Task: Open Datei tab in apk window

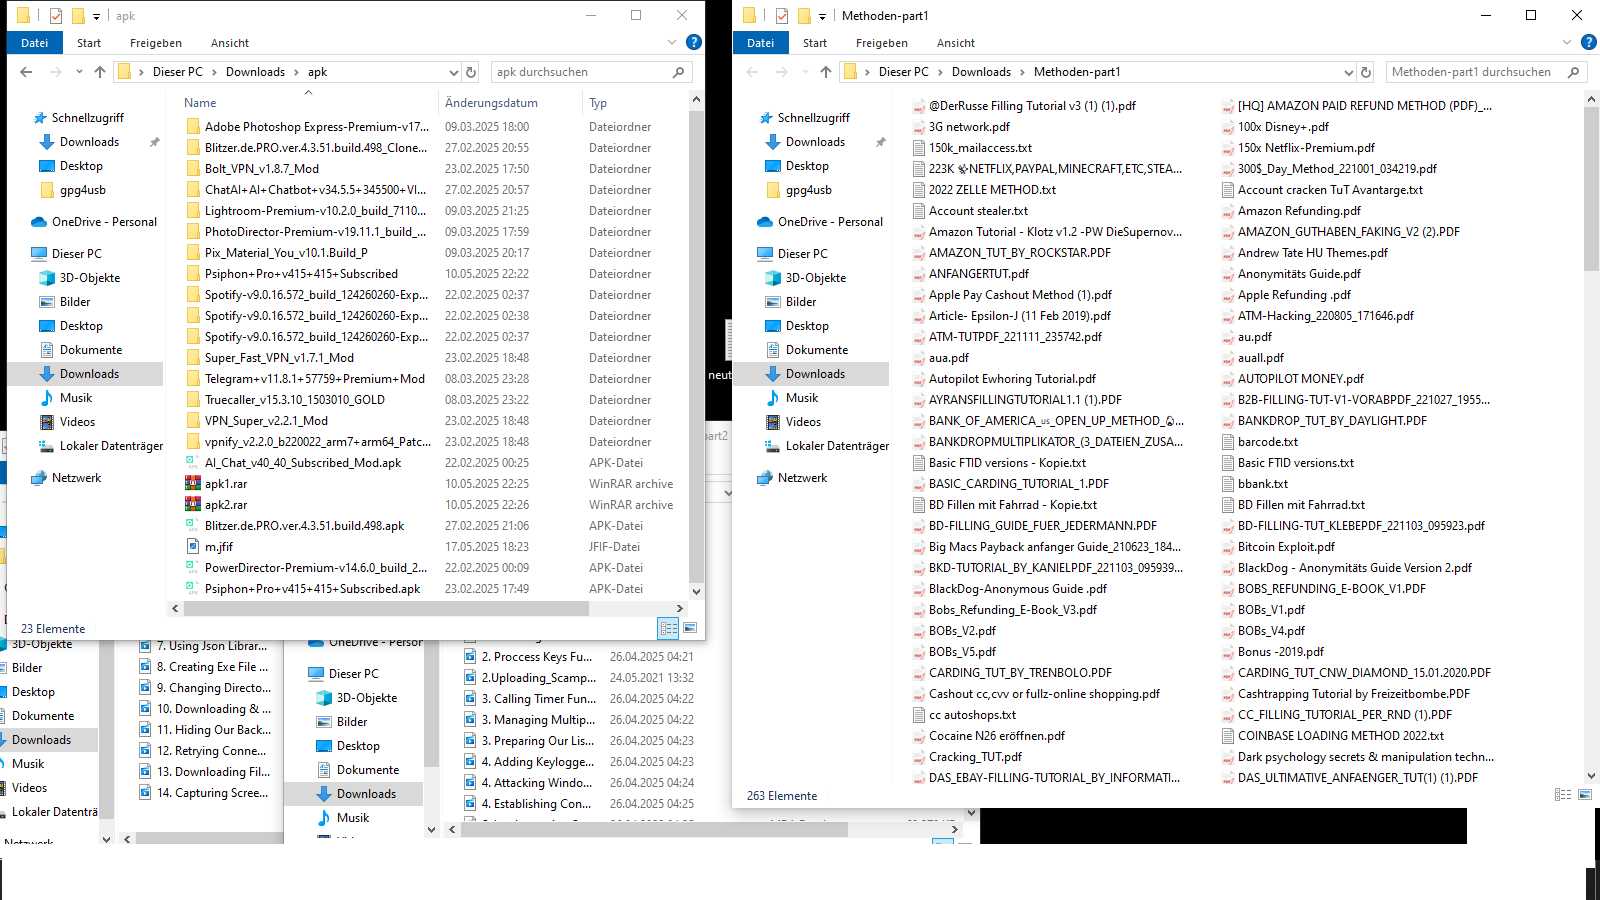Action: 34,43
